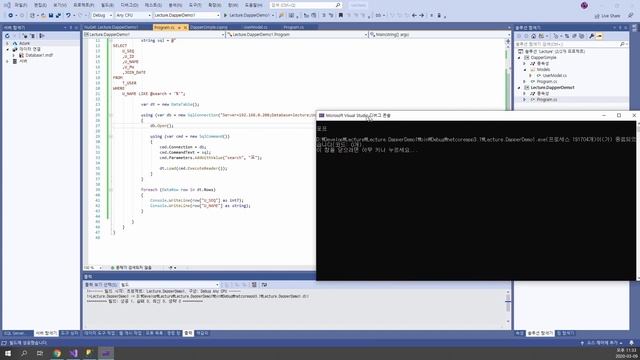The image size is (640, 360).
Task: Open the Debug configuration dropdown
Action: pyautogui.click(x=102, y=16)
